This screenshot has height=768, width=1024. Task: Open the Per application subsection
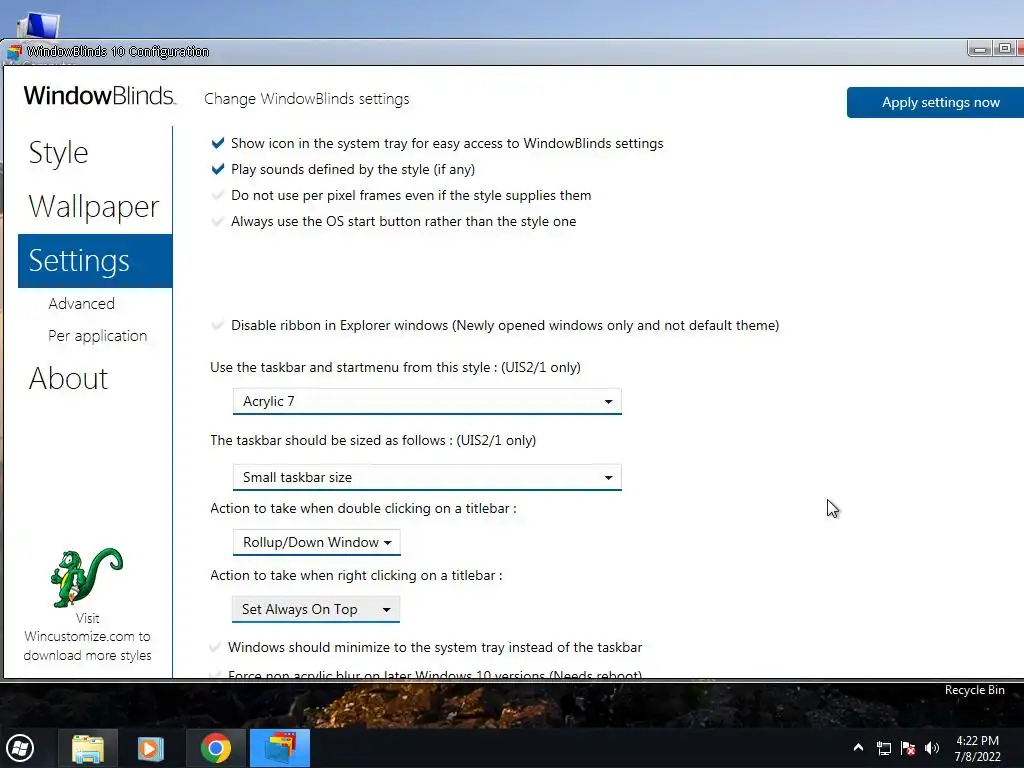(x=98, y=336)
